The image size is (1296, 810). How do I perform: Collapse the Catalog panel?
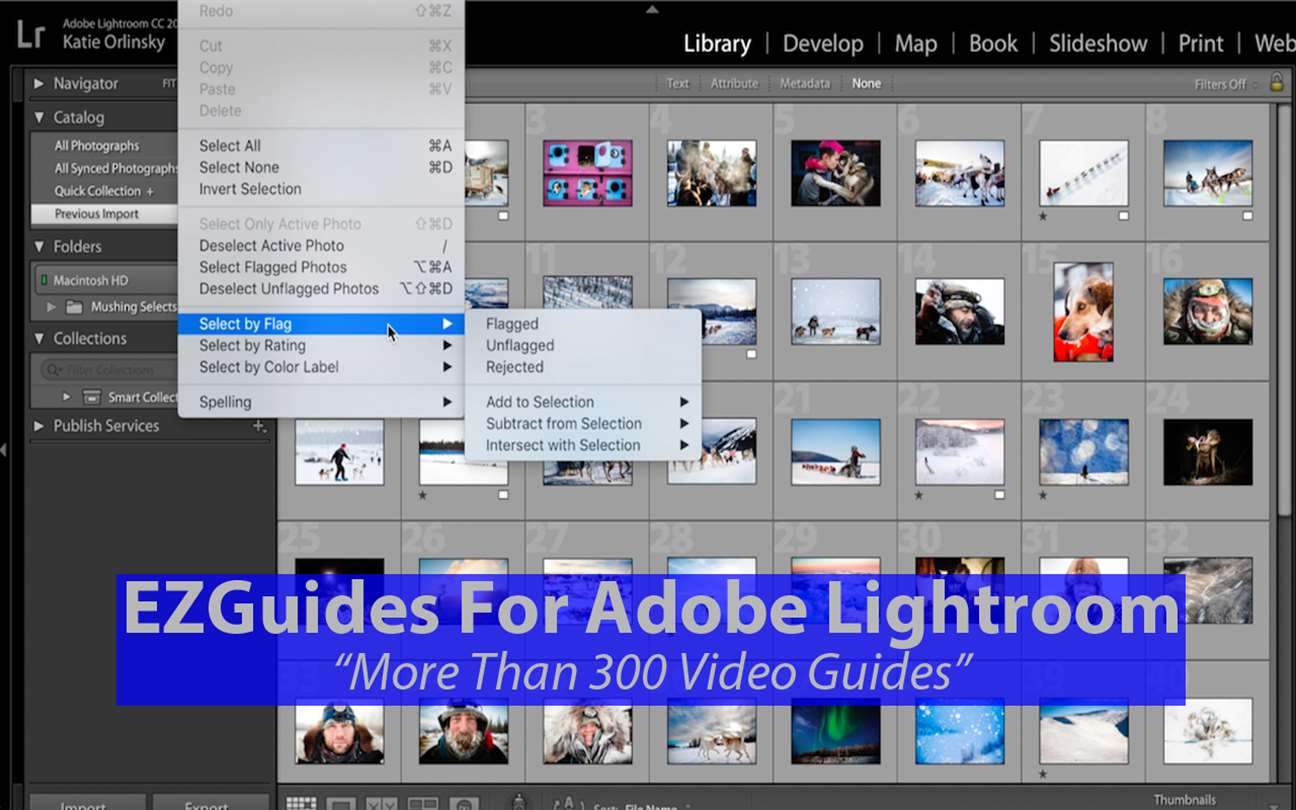click(39, 117)
